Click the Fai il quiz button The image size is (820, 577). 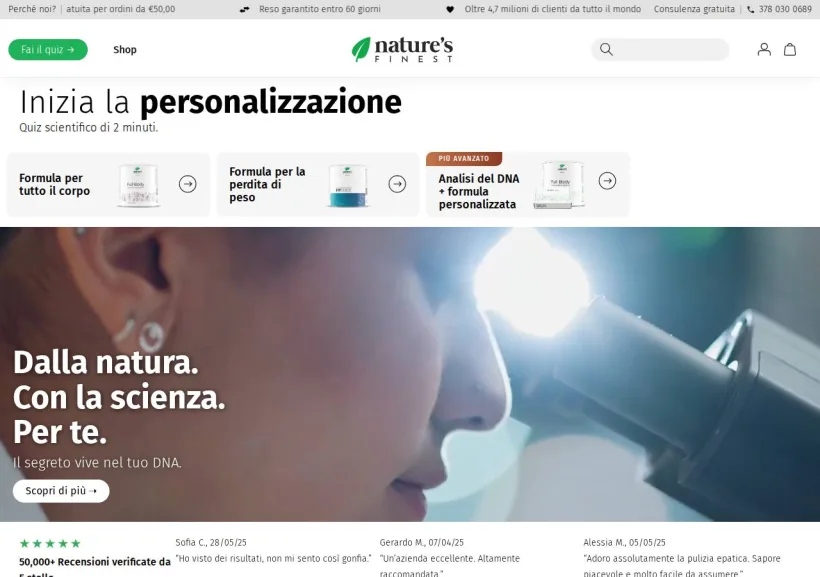tap(48, 50)
